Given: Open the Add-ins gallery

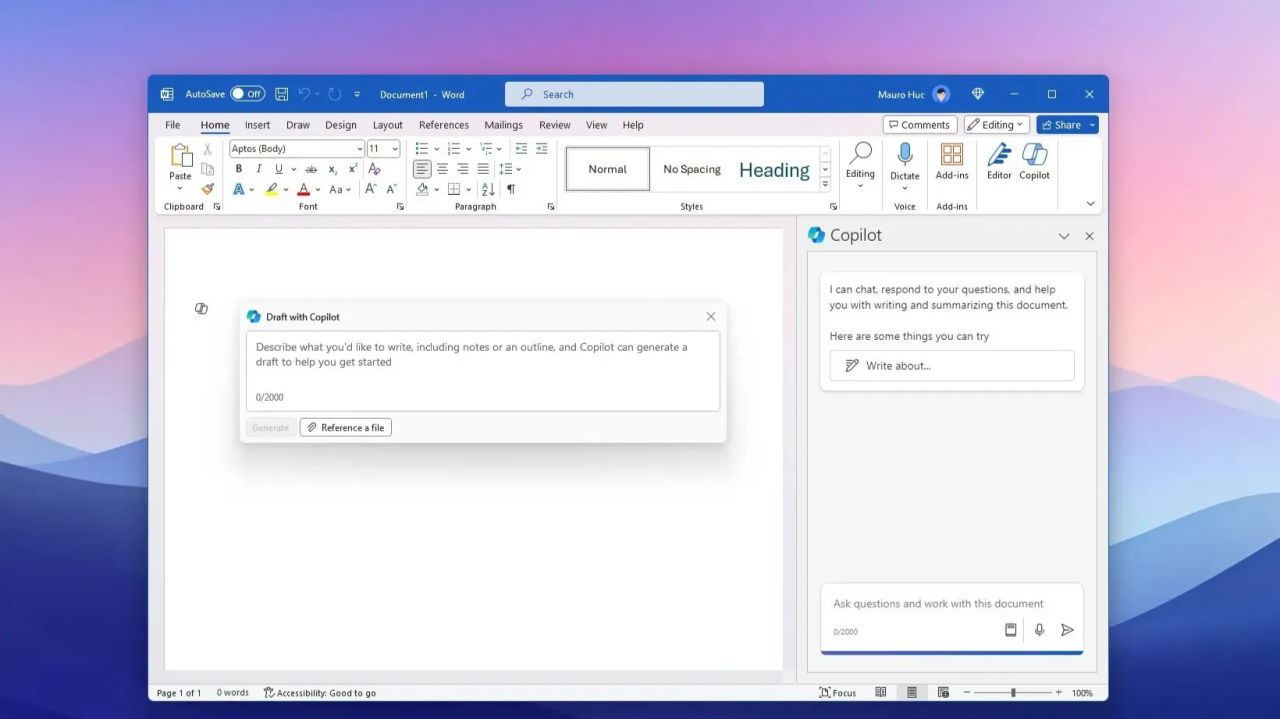Looking at the screenshot, I should 952,161.
